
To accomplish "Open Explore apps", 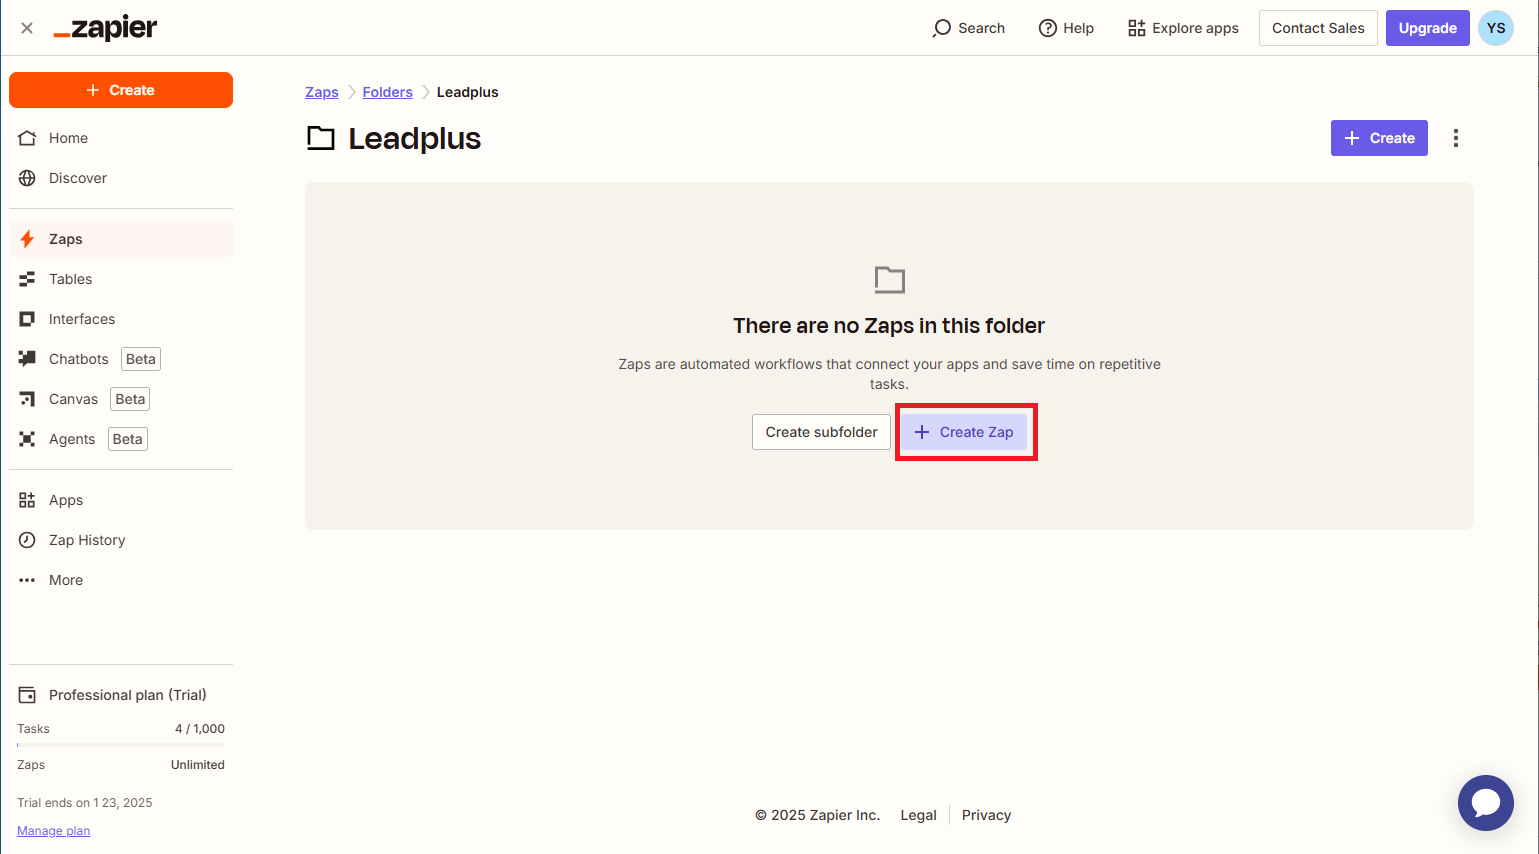I will [x=1183, y=28].
